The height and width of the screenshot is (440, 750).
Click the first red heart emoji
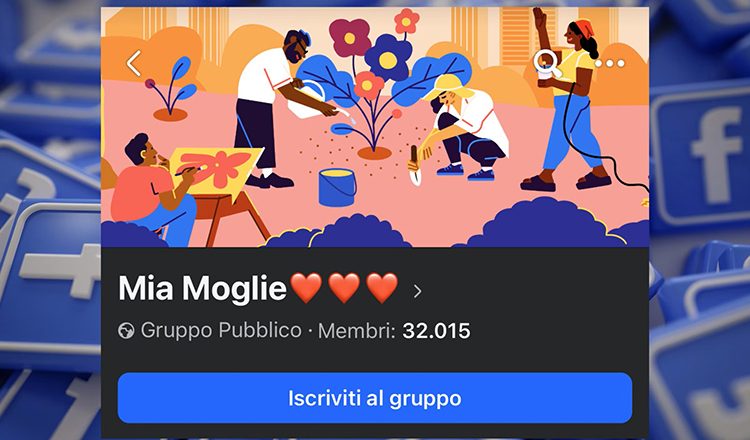307,288
